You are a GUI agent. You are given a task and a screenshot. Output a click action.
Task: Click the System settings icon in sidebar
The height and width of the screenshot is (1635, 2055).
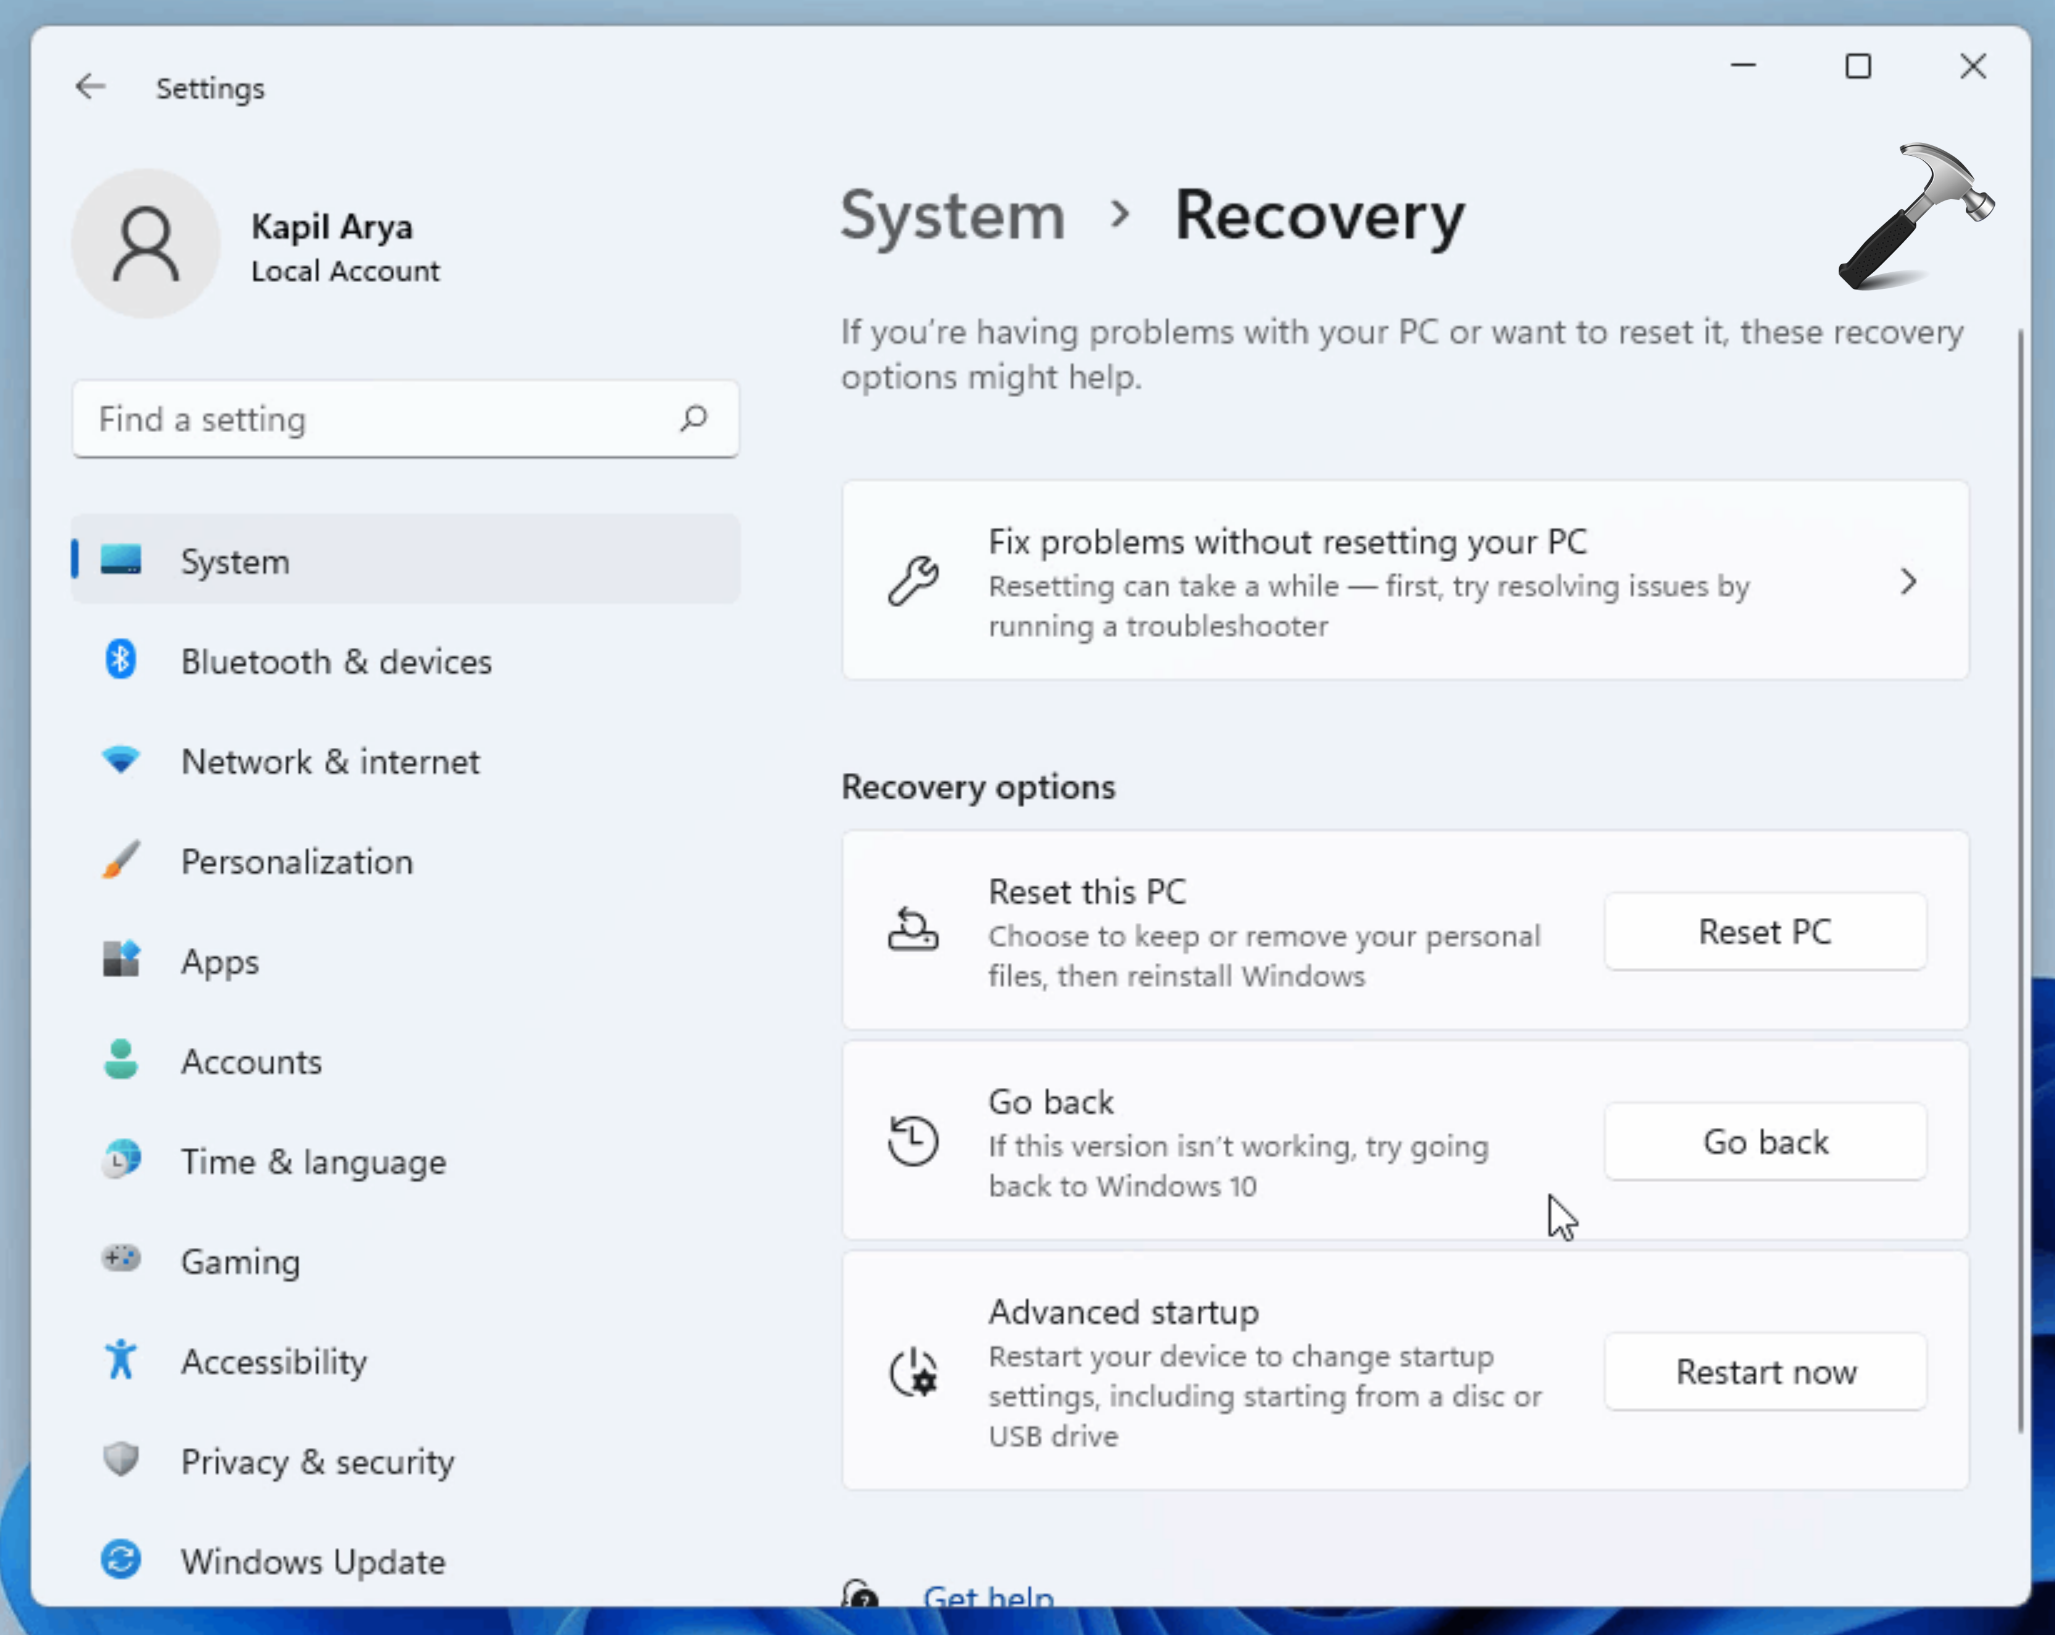(120, 561)
